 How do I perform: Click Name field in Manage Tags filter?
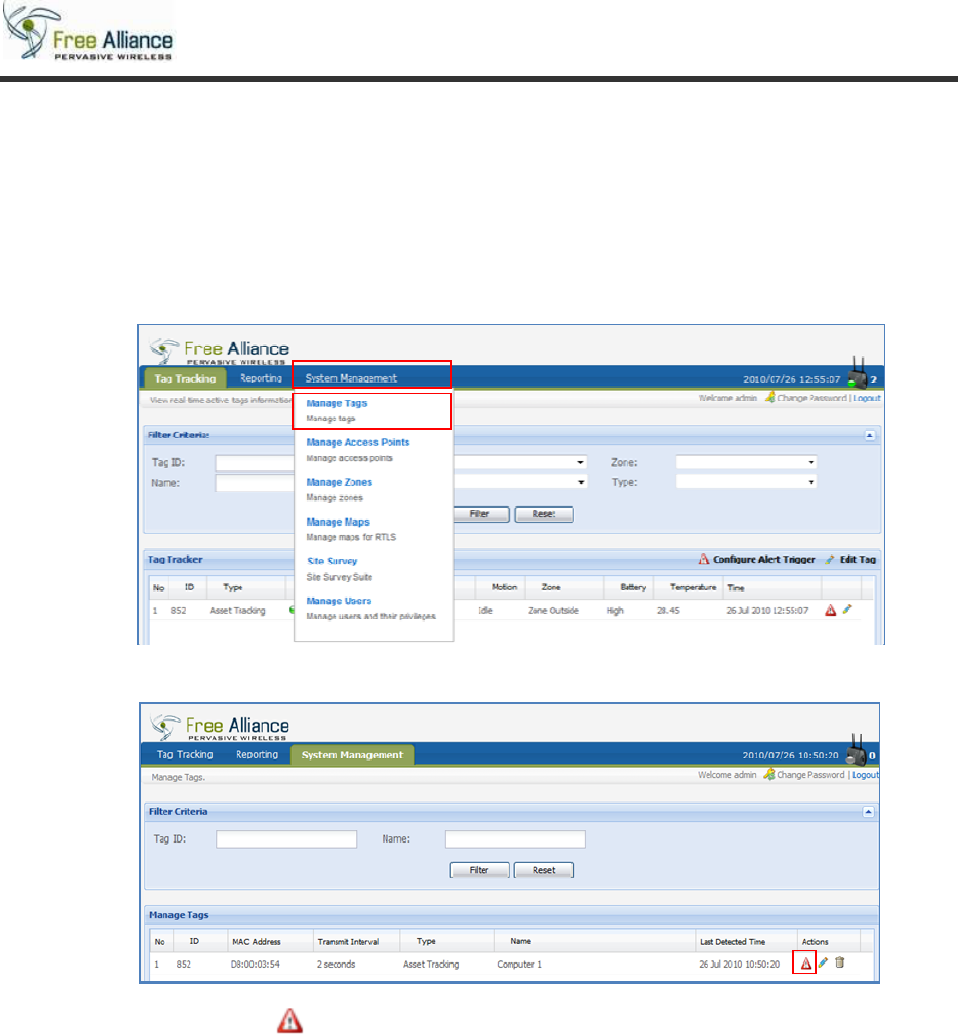pos(515,840)
